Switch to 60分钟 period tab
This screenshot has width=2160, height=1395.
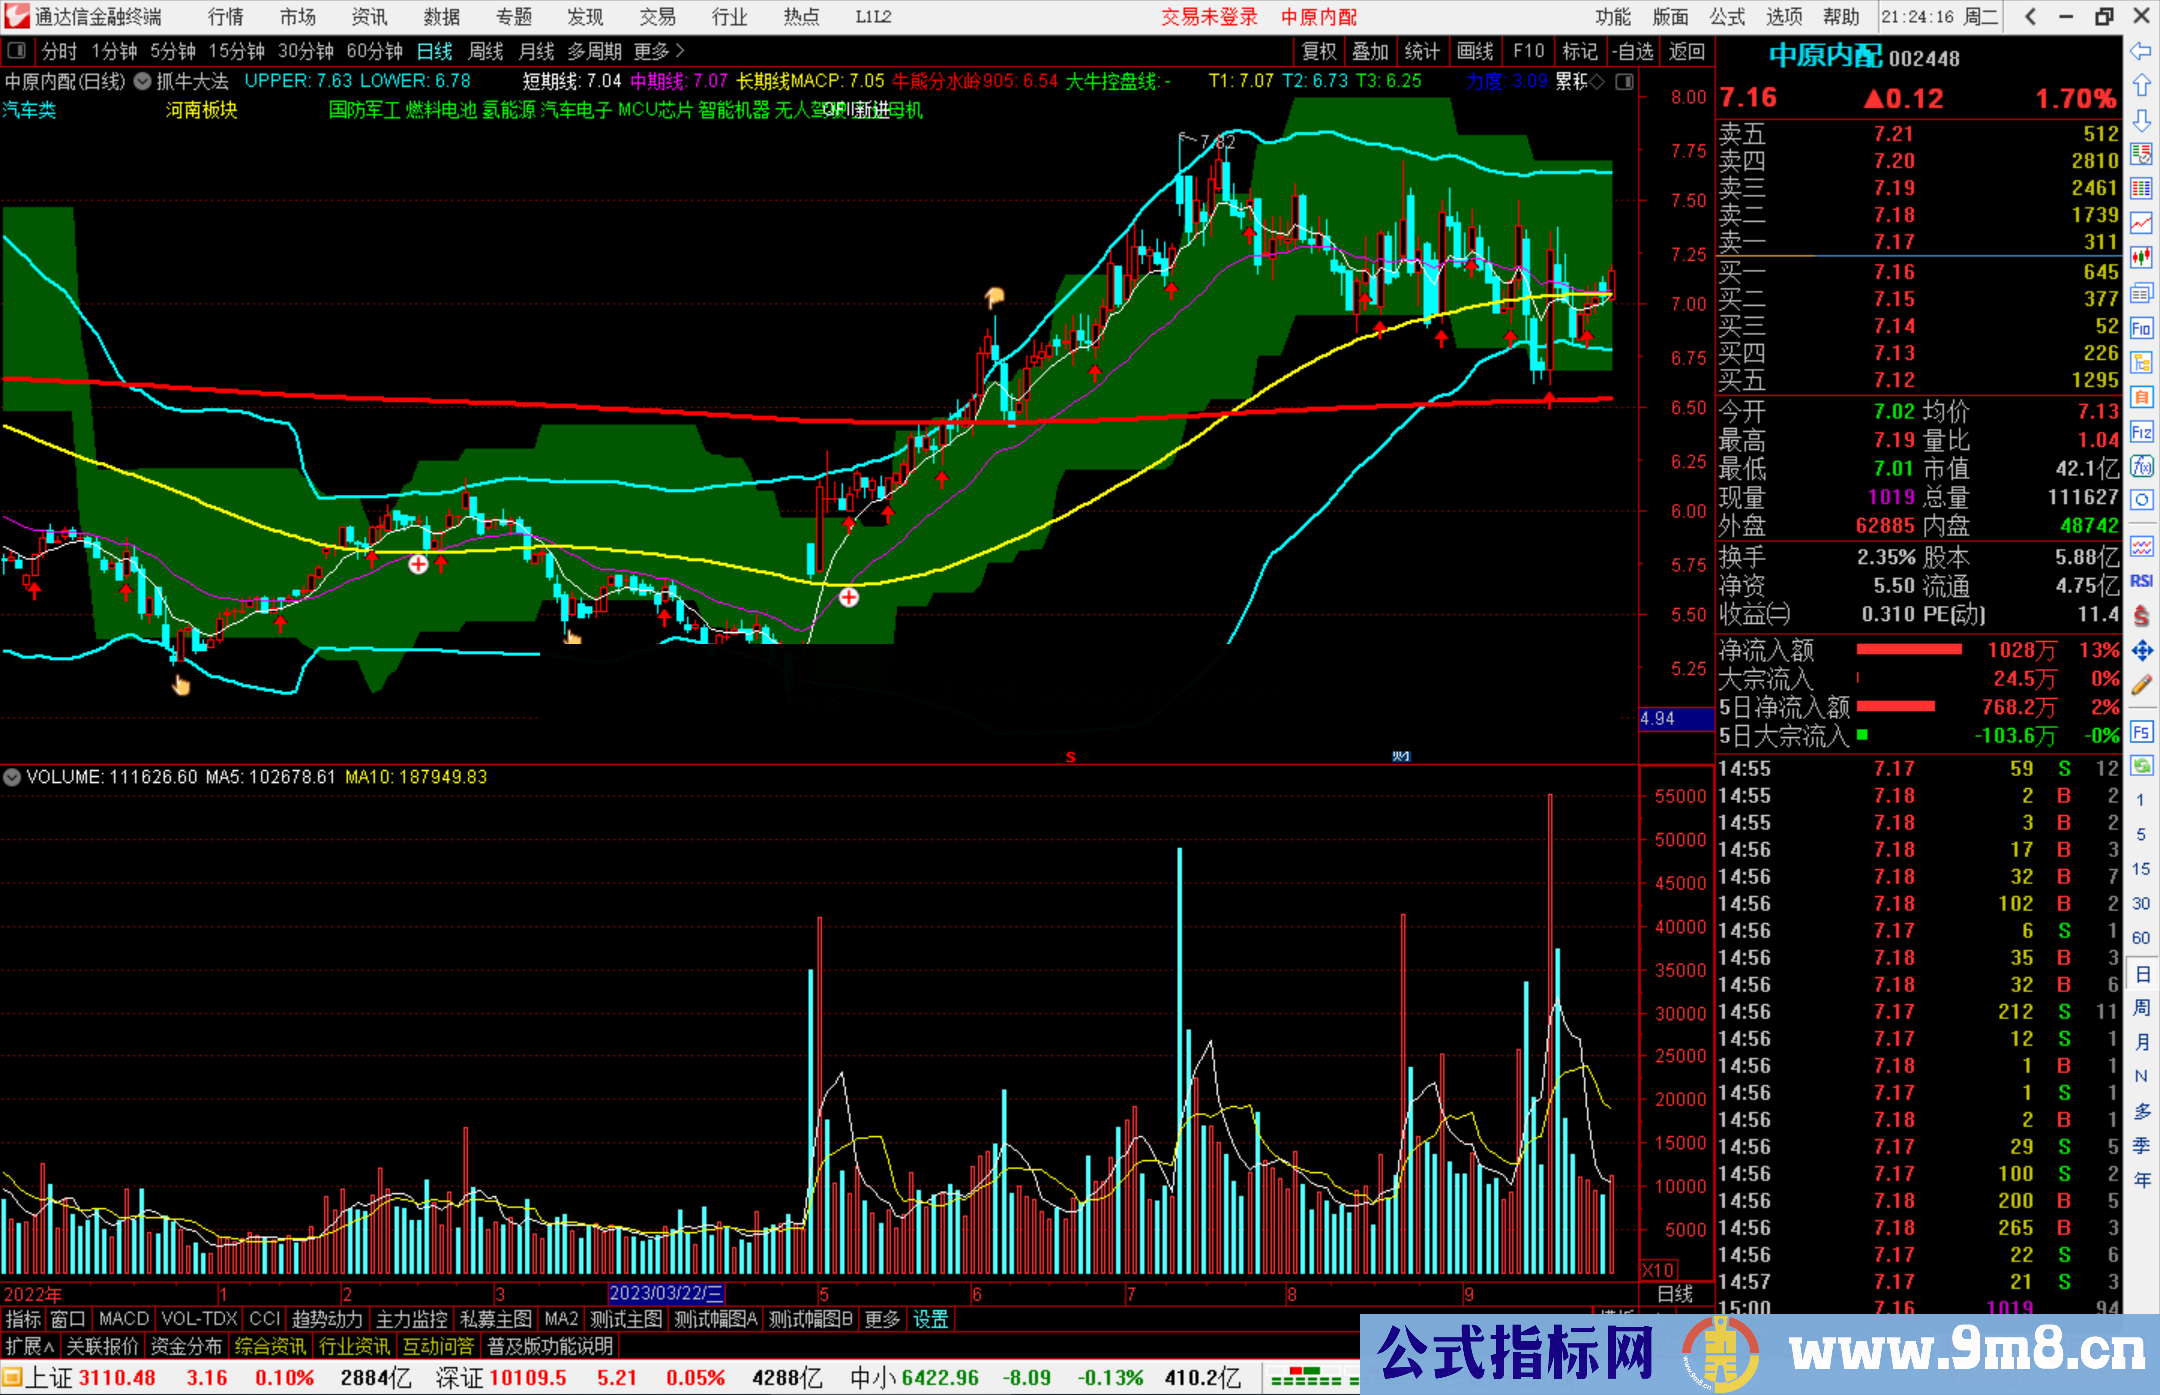click(374, 51)
